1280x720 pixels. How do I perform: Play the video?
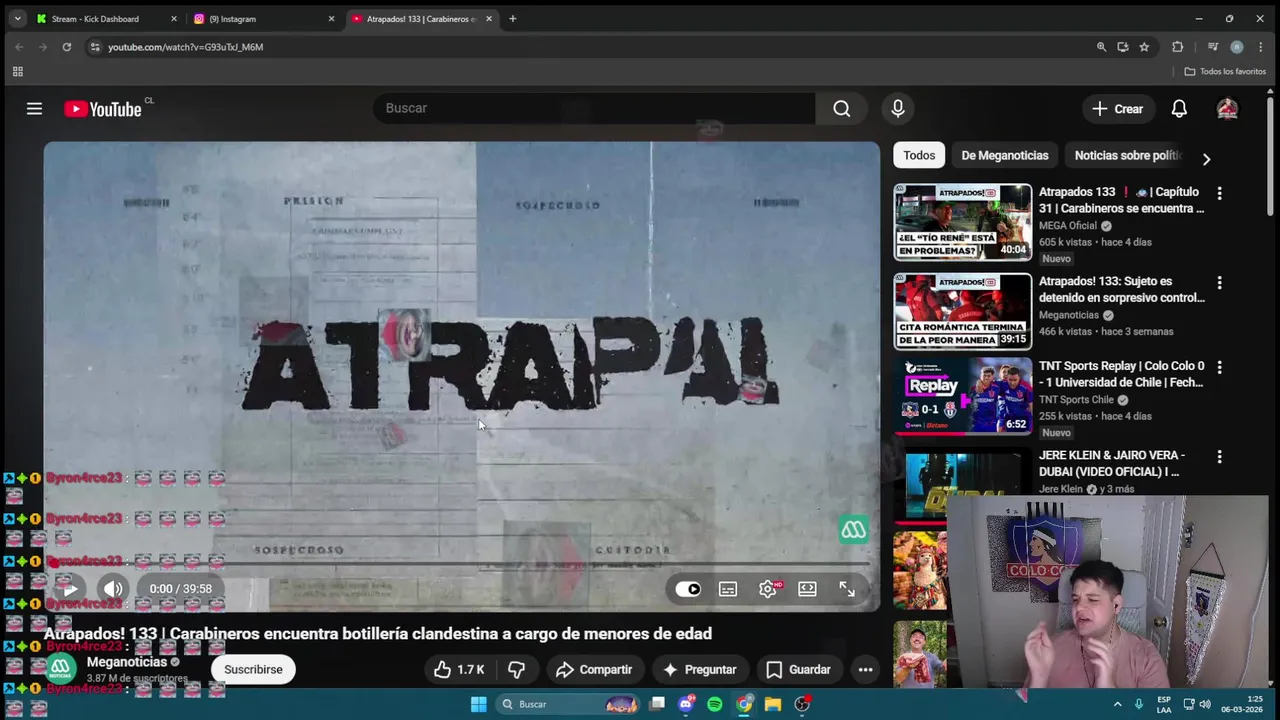70,589
